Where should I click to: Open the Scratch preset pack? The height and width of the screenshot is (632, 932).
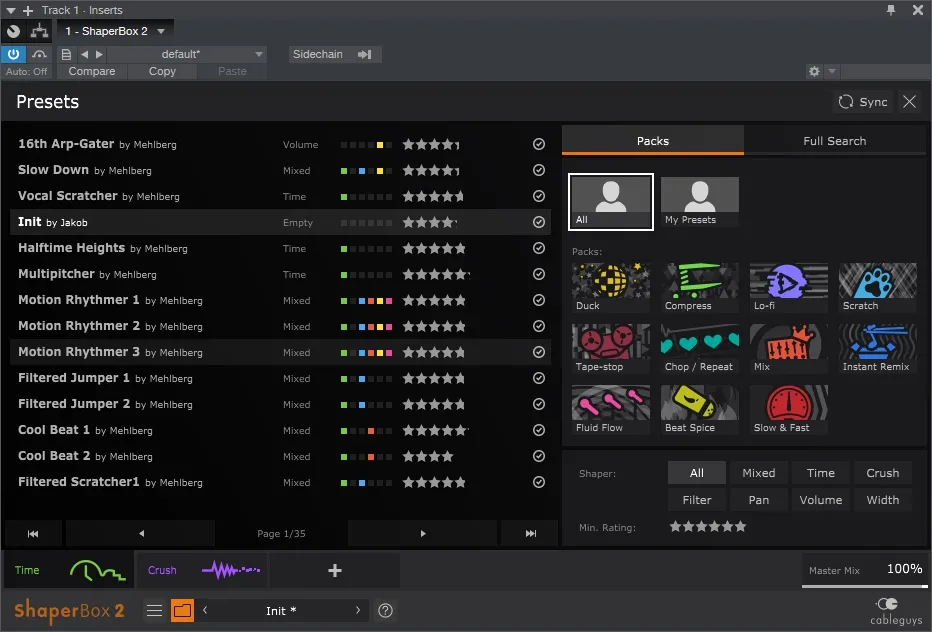[878, 288]
